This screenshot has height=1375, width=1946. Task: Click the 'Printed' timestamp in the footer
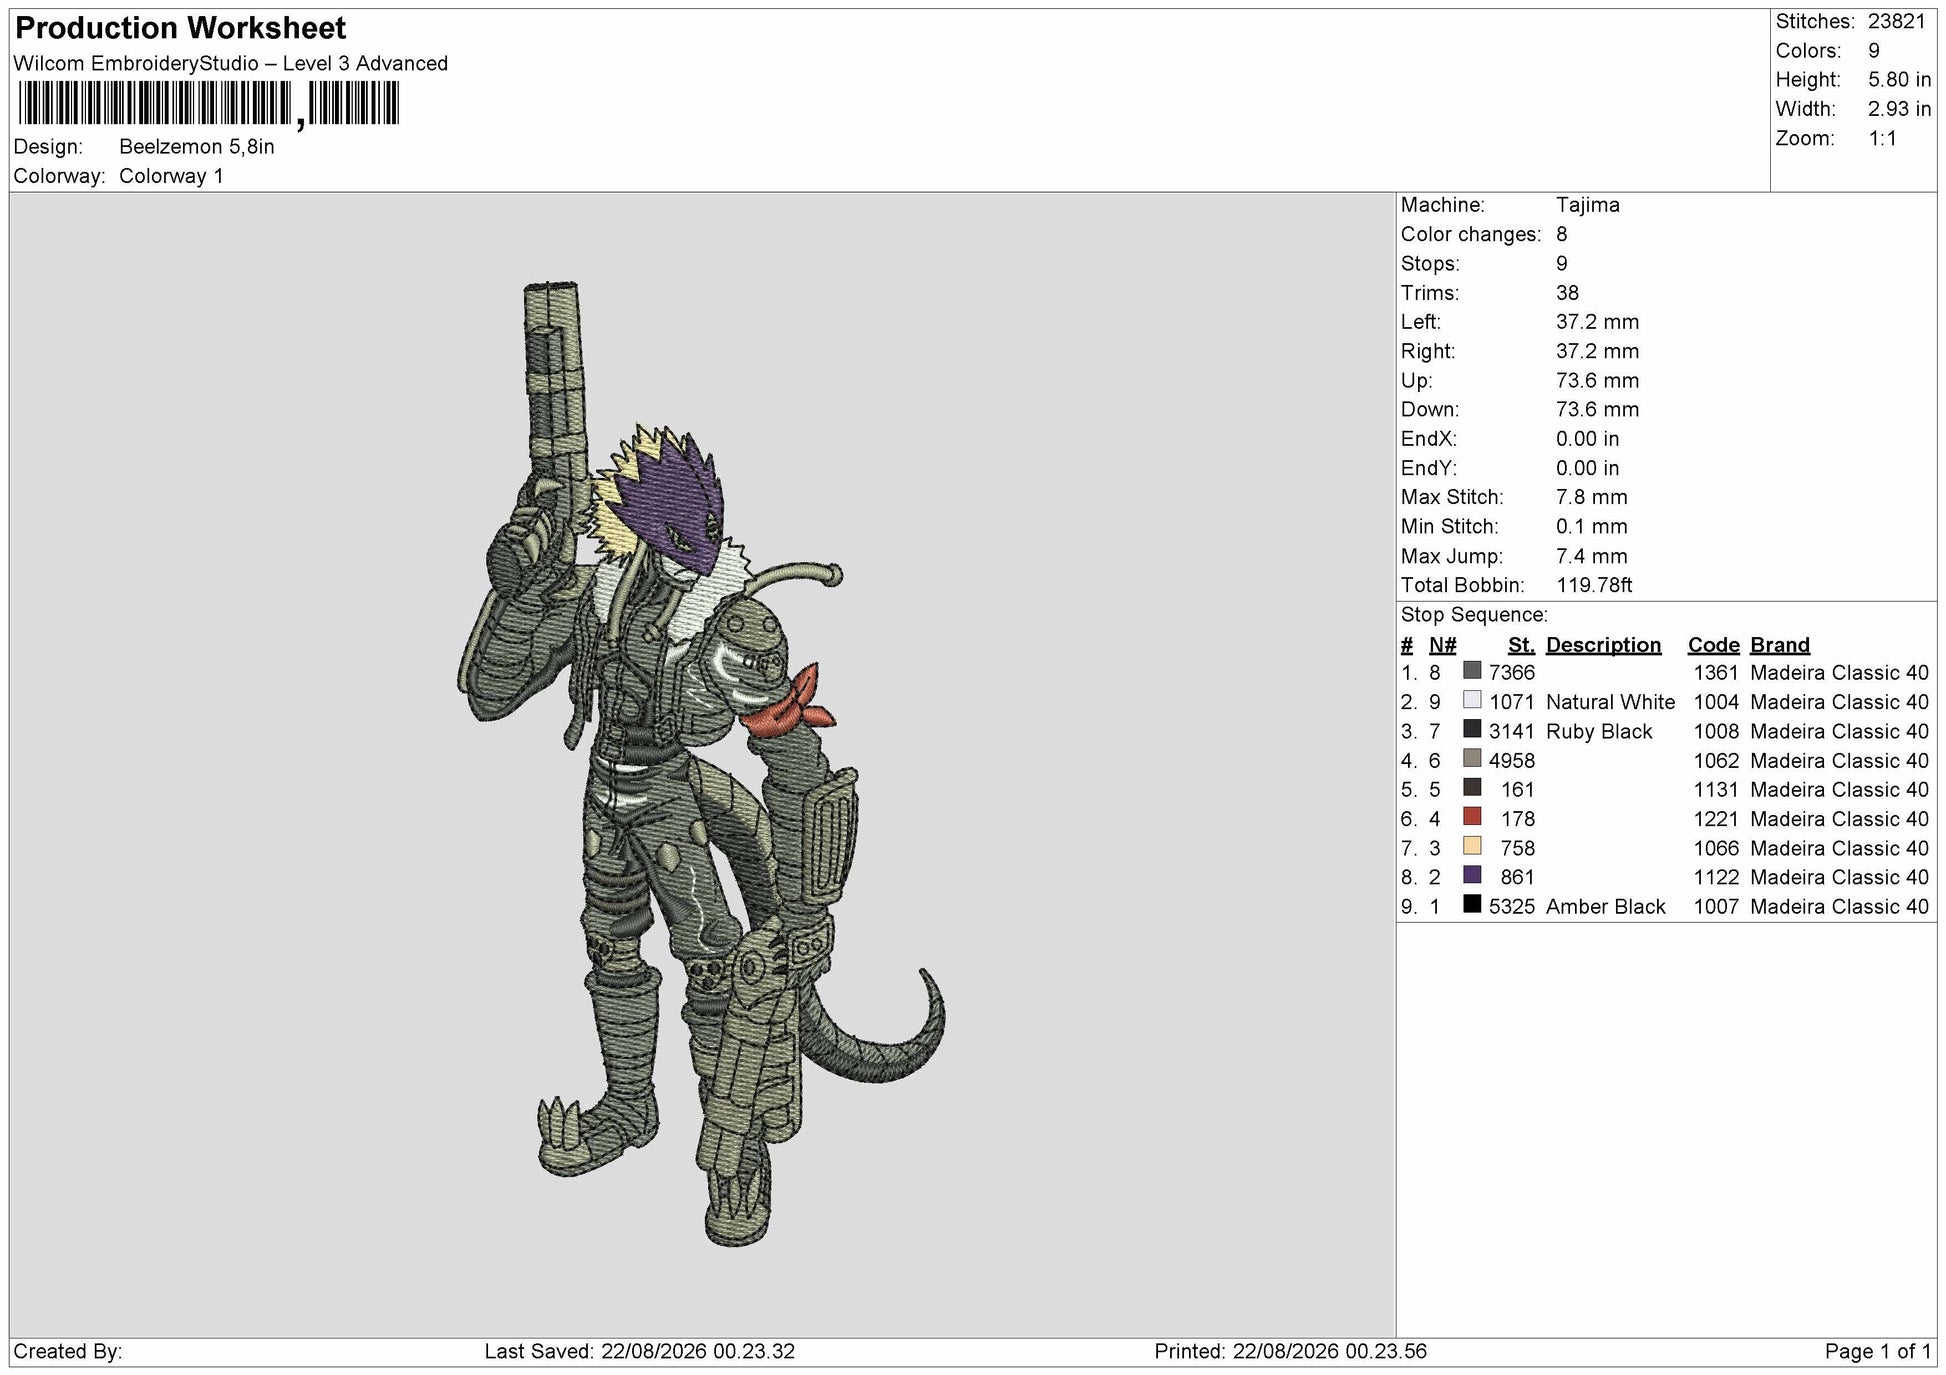click(1290, 1352)
